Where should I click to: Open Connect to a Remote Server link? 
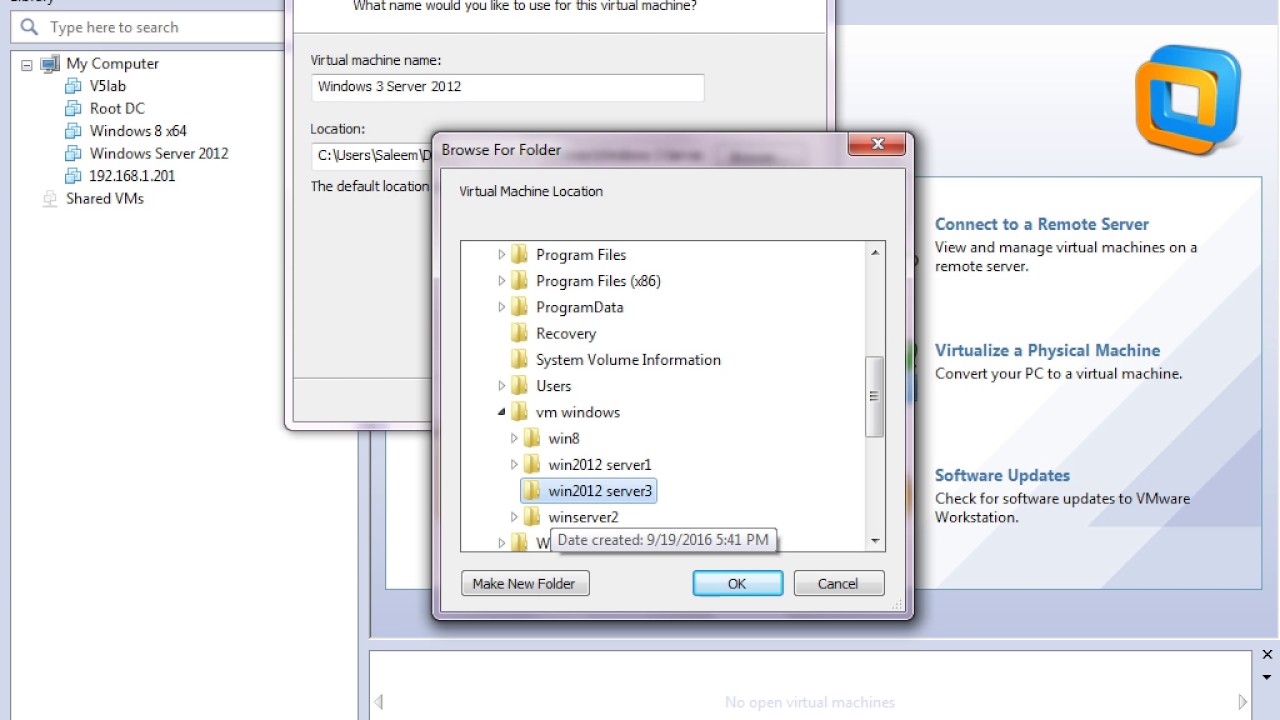[x=1041, y=224]
